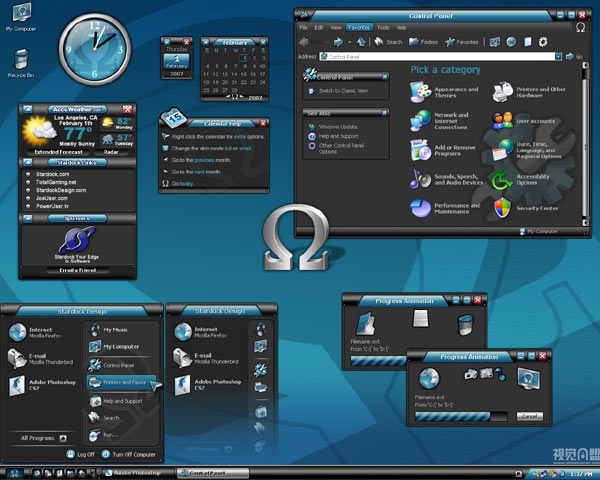Screen dimensions: 600x480
Task: Open the Tools menu in Control Panel
Action: click(383, 28)
